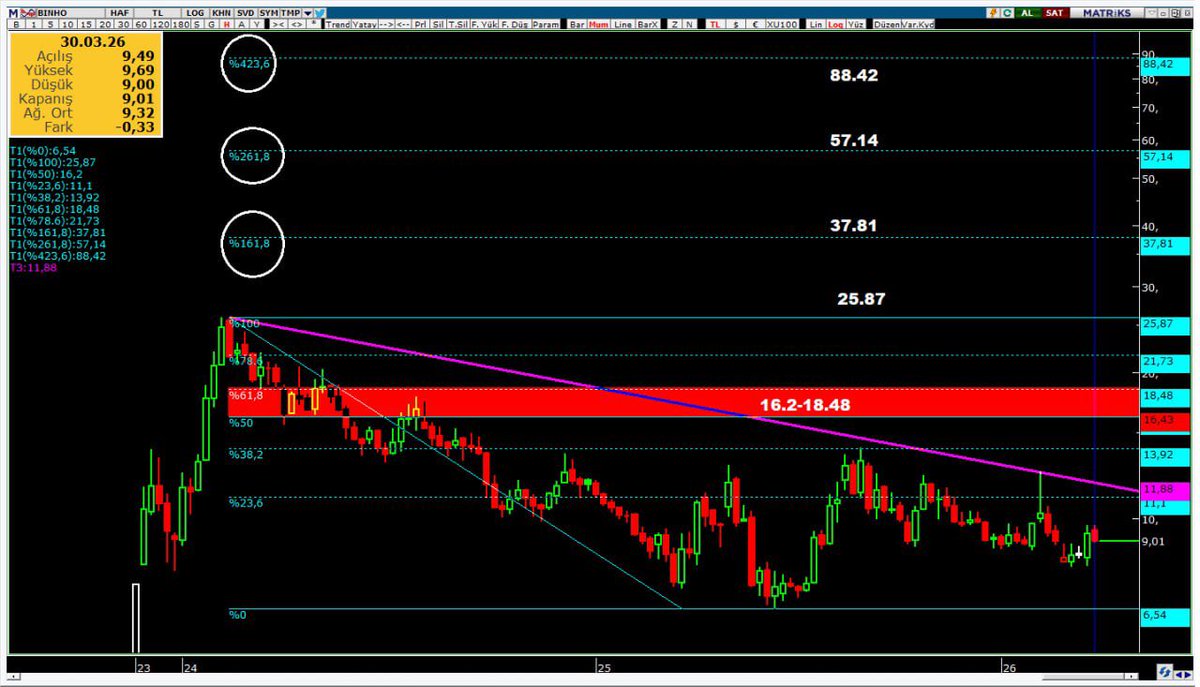The width and height of the screenshot is (1200, 687).
Task: Select the G daily period
Action: (x=212, y=24)
